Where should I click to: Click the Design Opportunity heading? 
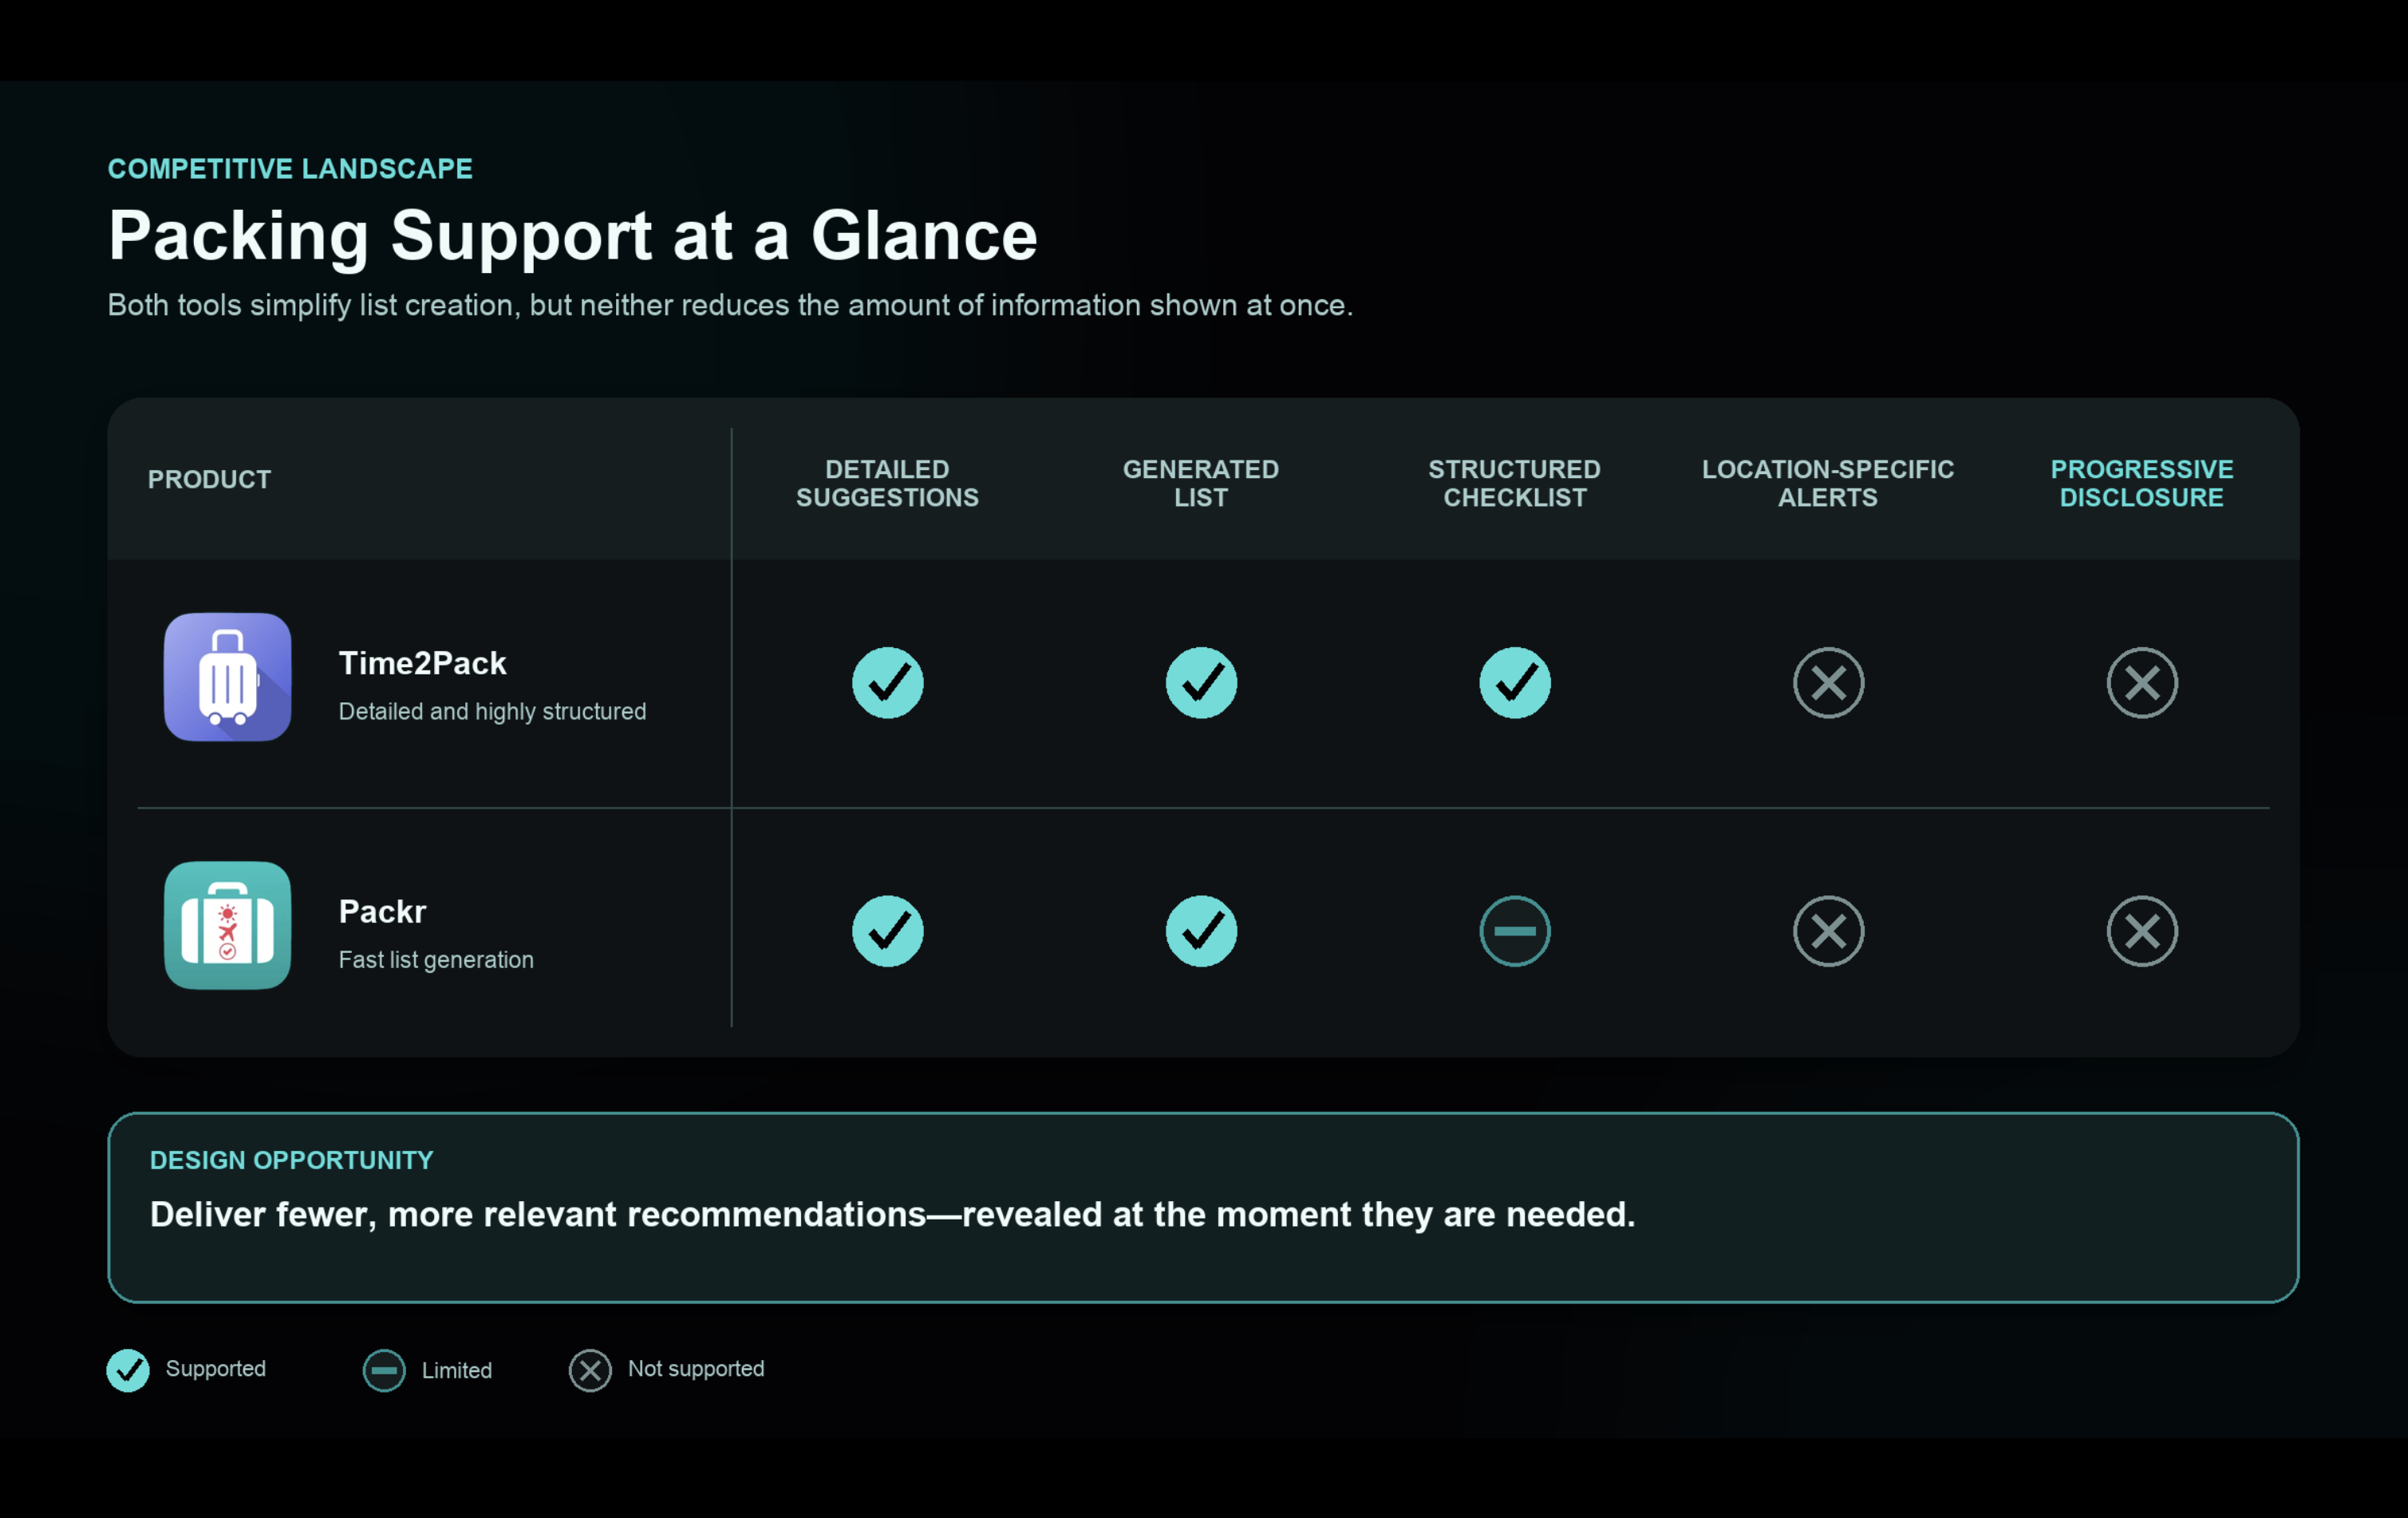pyautogui.click(x=291, y=1160)
